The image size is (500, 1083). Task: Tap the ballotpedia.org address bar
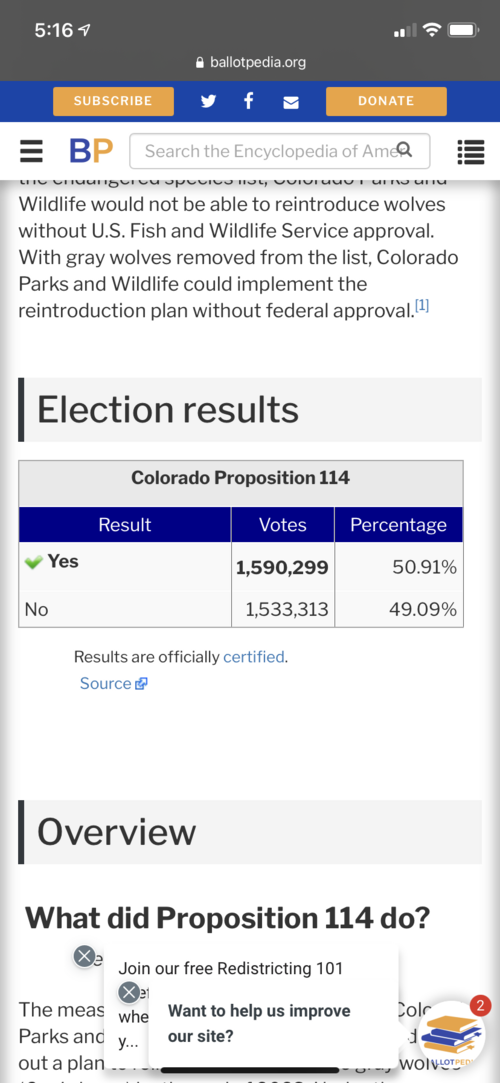coord(250,63)
